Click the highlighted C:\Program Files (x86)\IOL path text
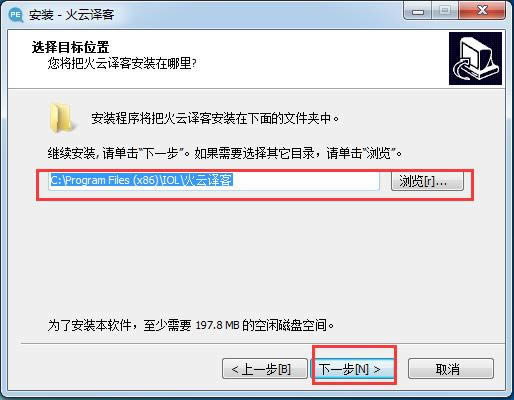The image size is (514, 400). pos(141,180)
